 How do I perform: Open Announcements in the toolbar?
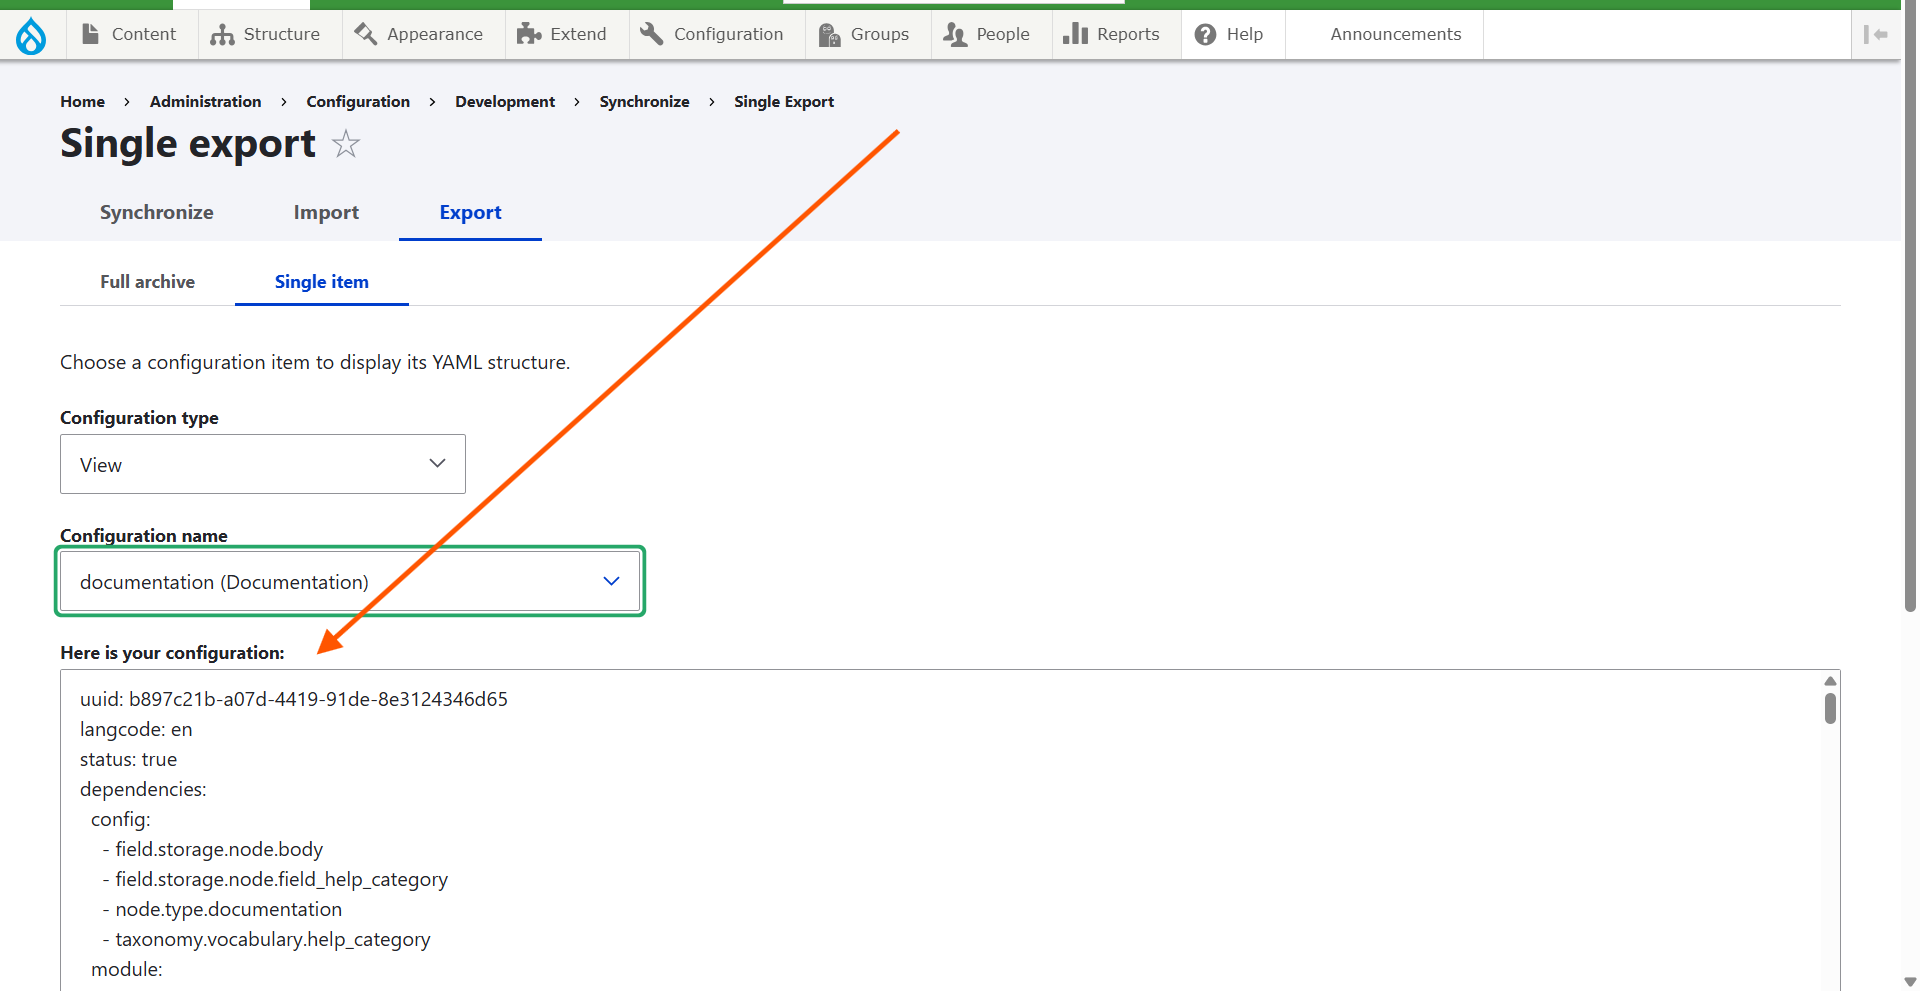[1395, 35]
